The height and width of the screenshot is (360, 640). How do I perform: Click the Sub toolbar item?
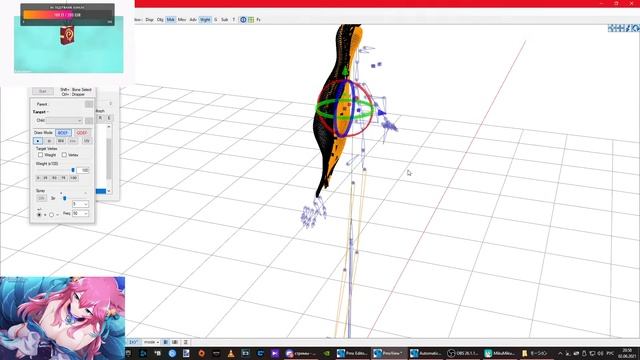pos(224,20)
